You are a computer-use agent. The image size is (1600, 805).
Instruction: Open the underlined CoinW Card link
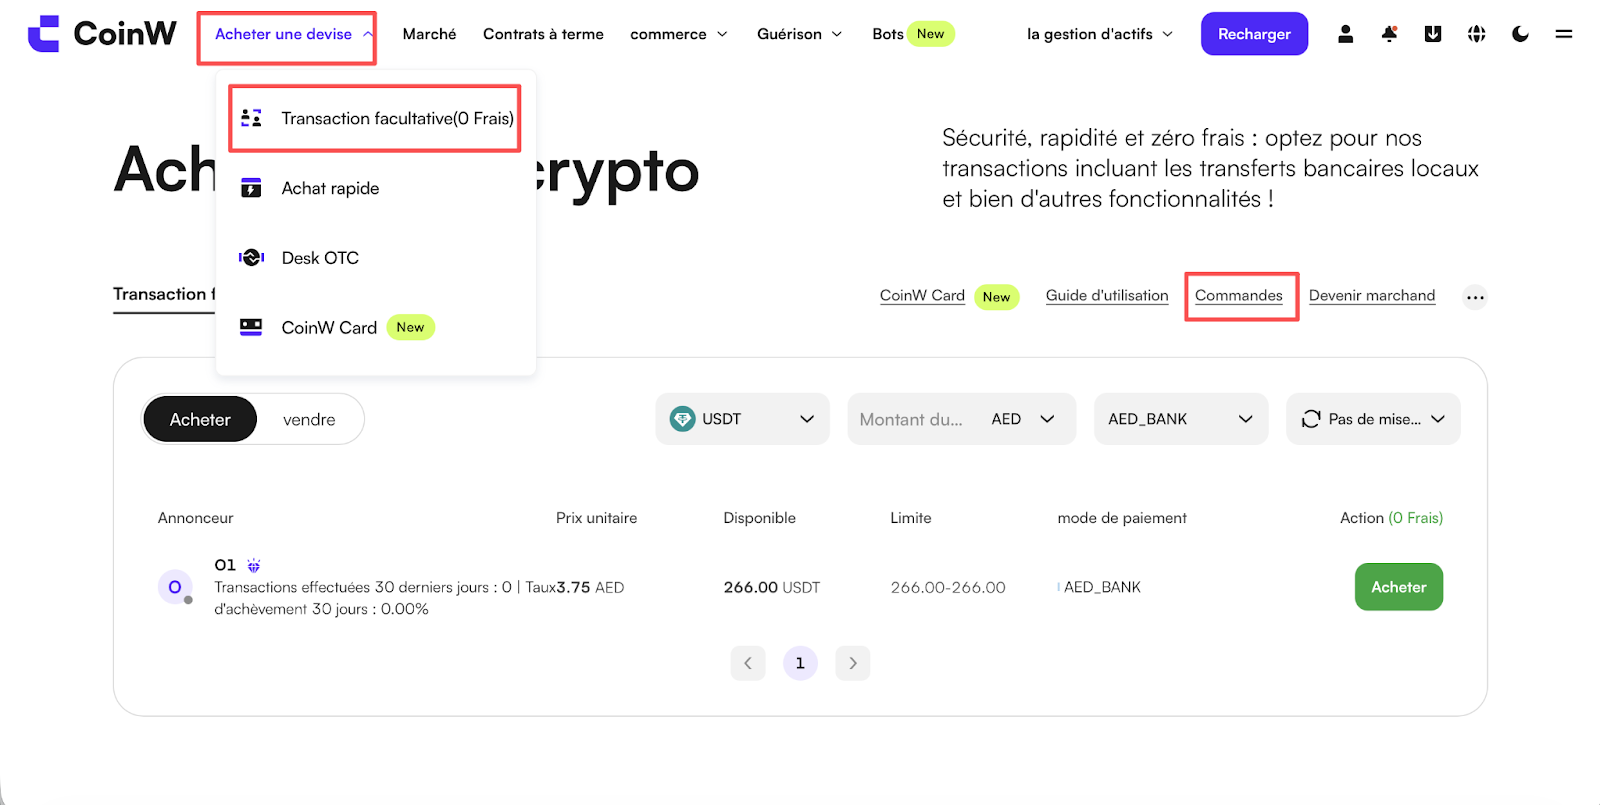tap(922, 296)
